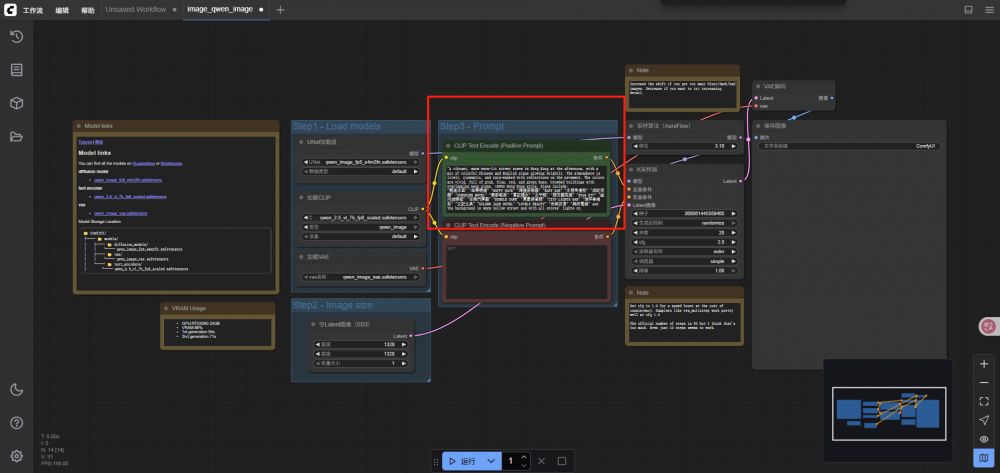Click the negative prompt text area
Viewport: 1000px width, 473px height.
(x=526, y=270)
